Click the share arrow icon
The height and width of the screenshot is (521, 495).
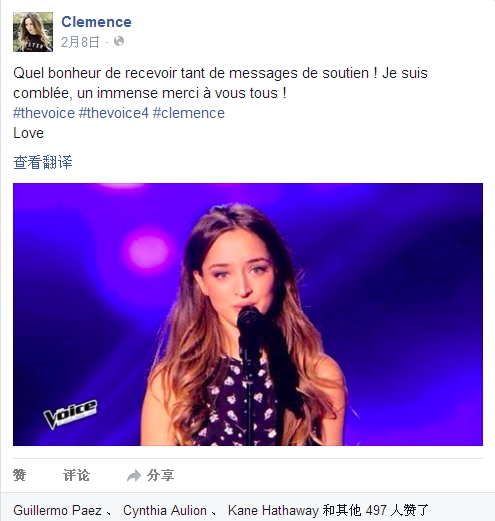[x=134, y=476]
